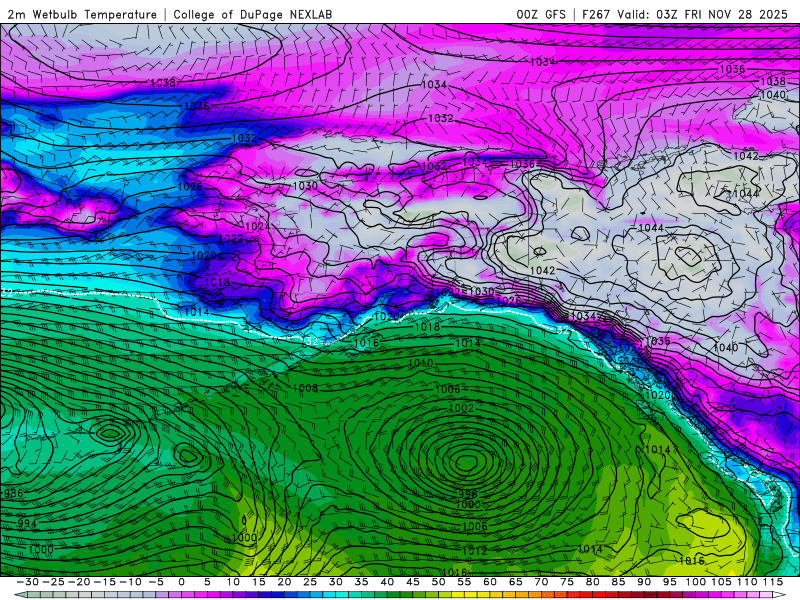Click the -15 value on the color scale

[x=104, y=582]
